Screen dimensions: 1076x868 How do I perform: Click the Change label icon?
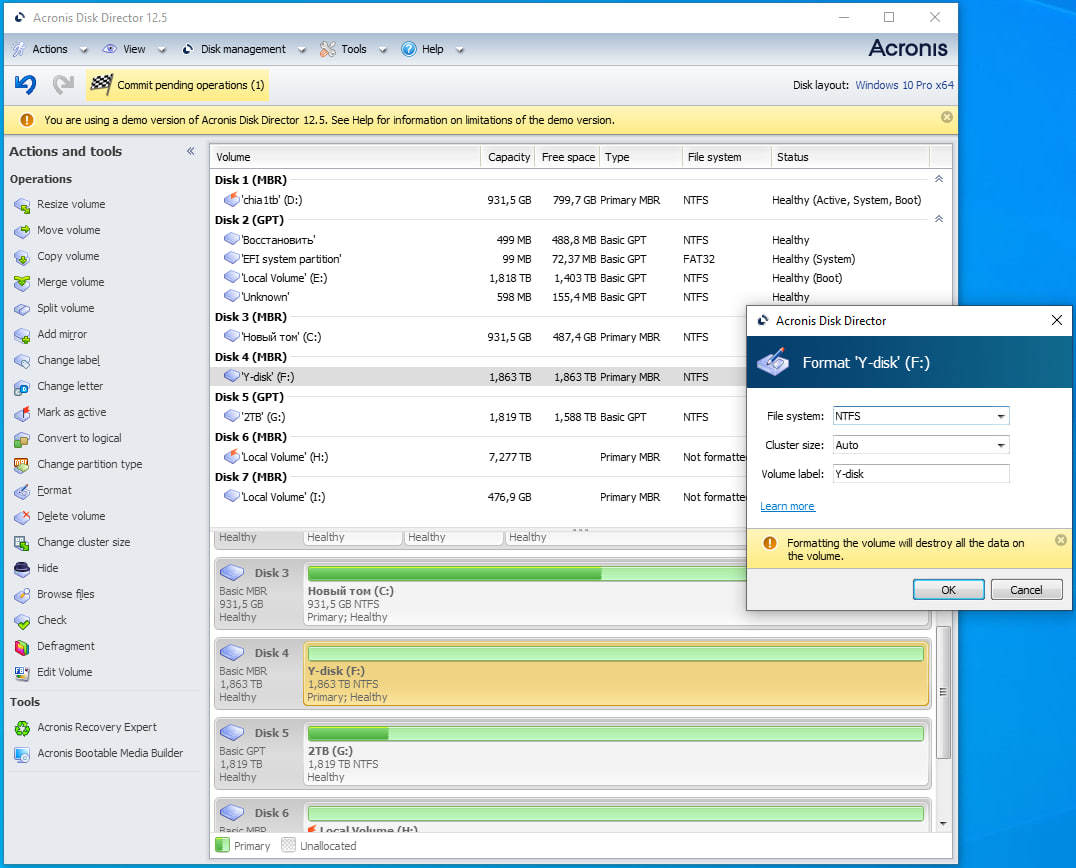(22, 361)
